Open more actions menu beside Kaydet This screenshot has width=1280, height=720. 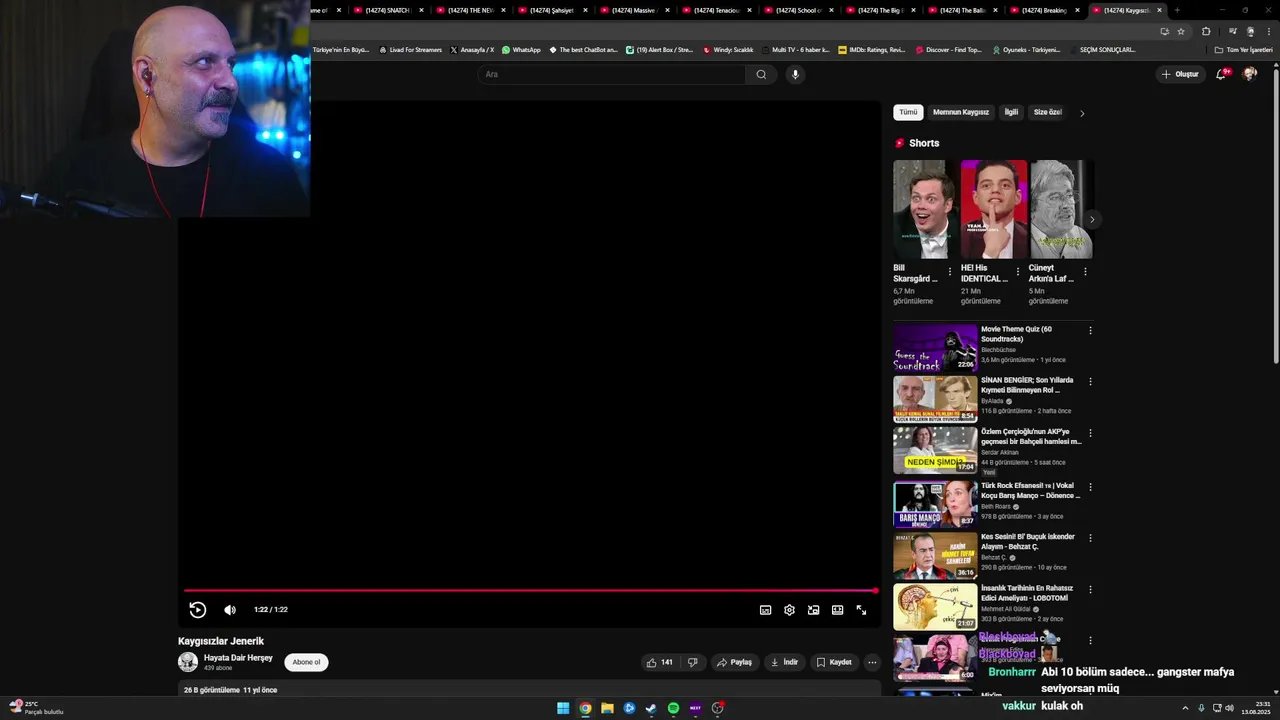(x=872, y=662)
